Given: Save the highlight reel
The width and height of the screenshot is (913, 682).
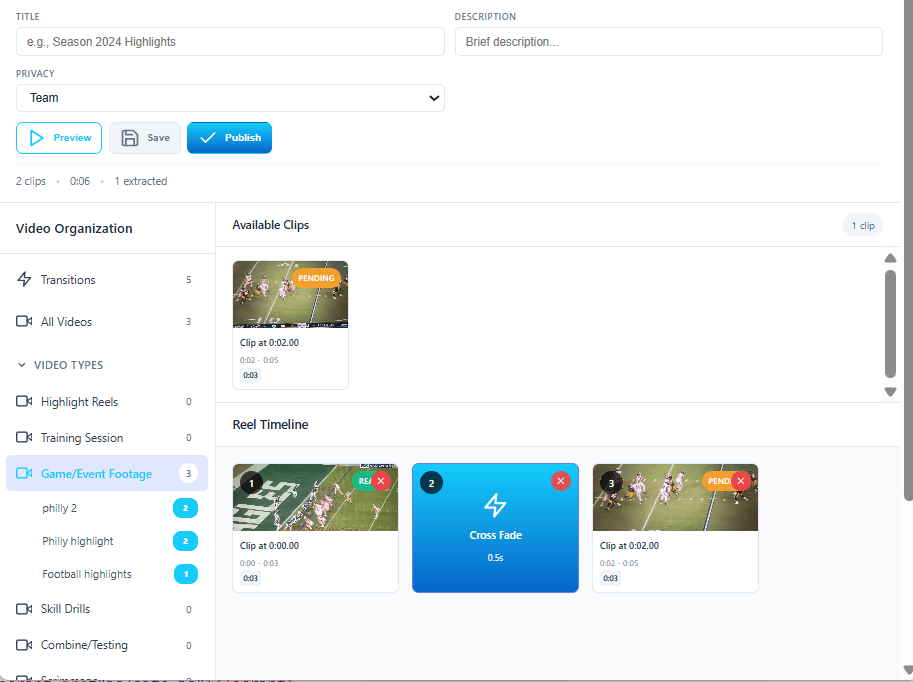Looking at the screenshot, I should tap(145, 138).
